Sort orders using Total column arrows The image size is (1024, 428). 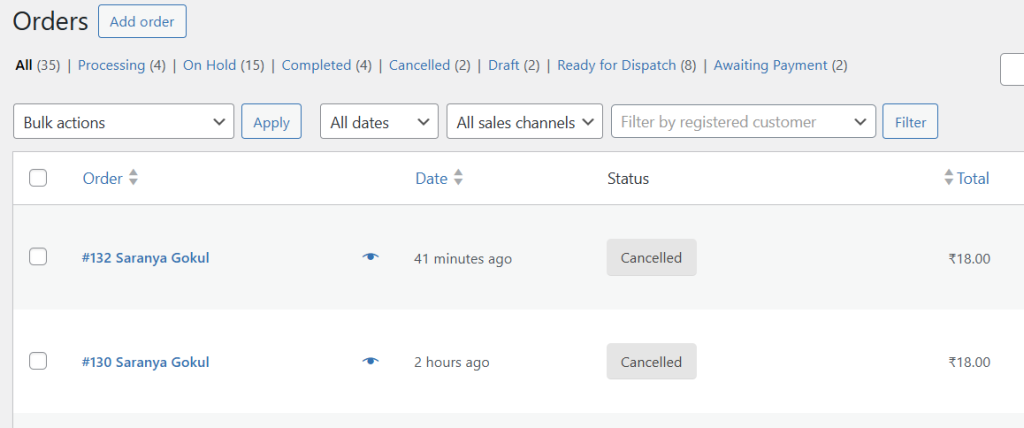[x=949, y=178]
